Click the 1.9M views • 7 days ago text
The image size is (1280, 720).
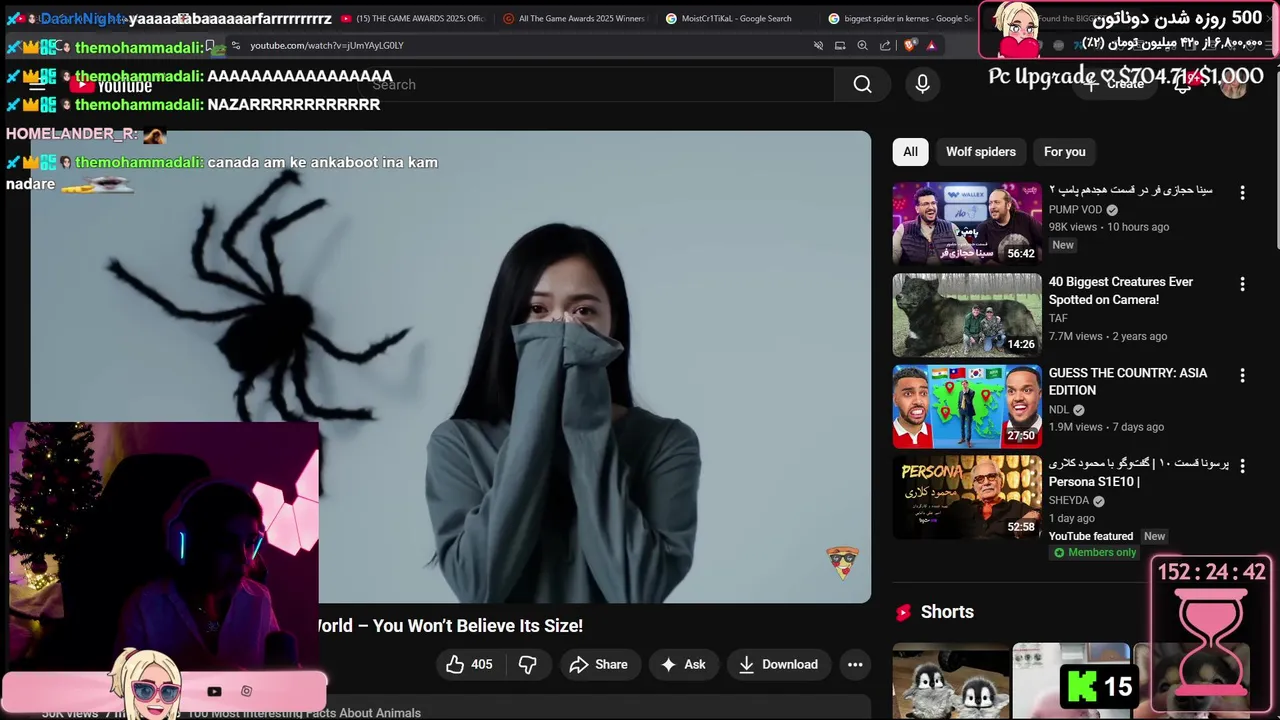pos(1106,427)
